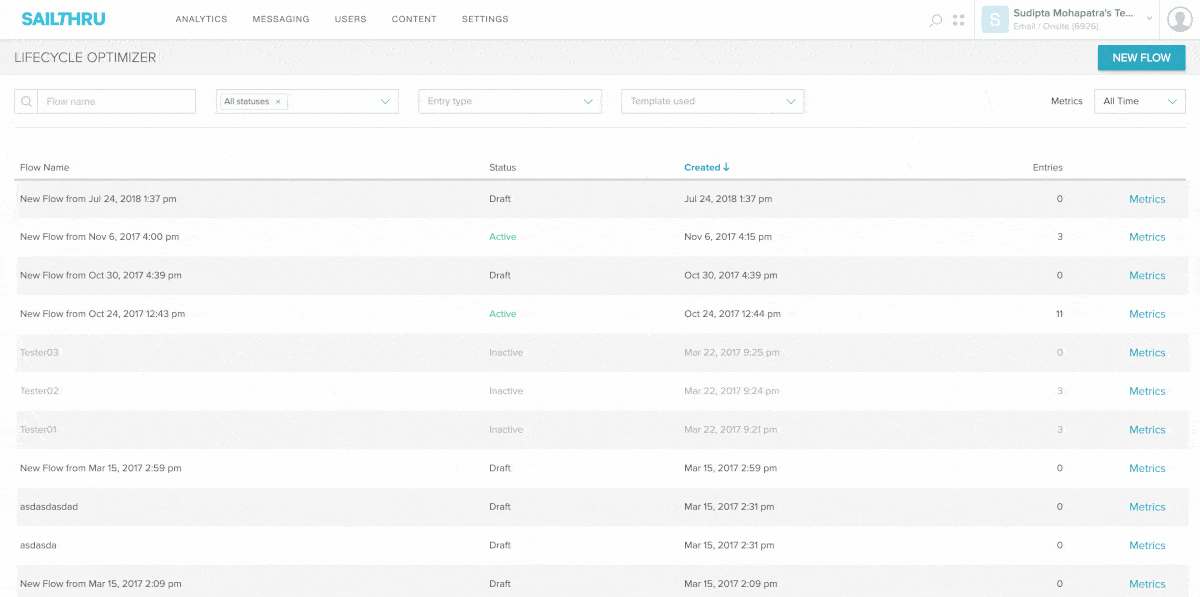Open Metrics for Oct 30, 2017 flow
The image size is (1200, 597).
click(1147, 276)
